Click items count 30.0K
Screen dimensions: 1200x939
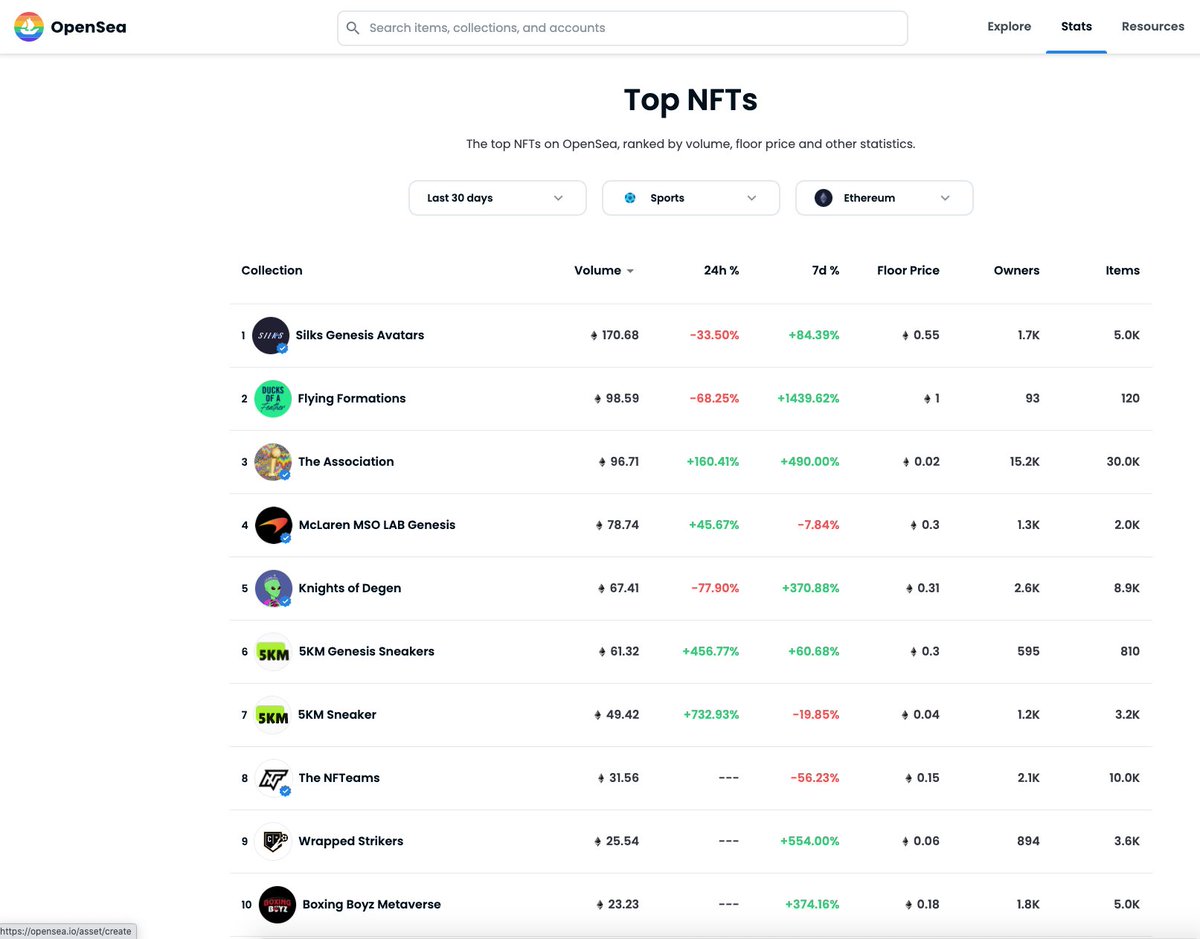(x=1124, y=461)
